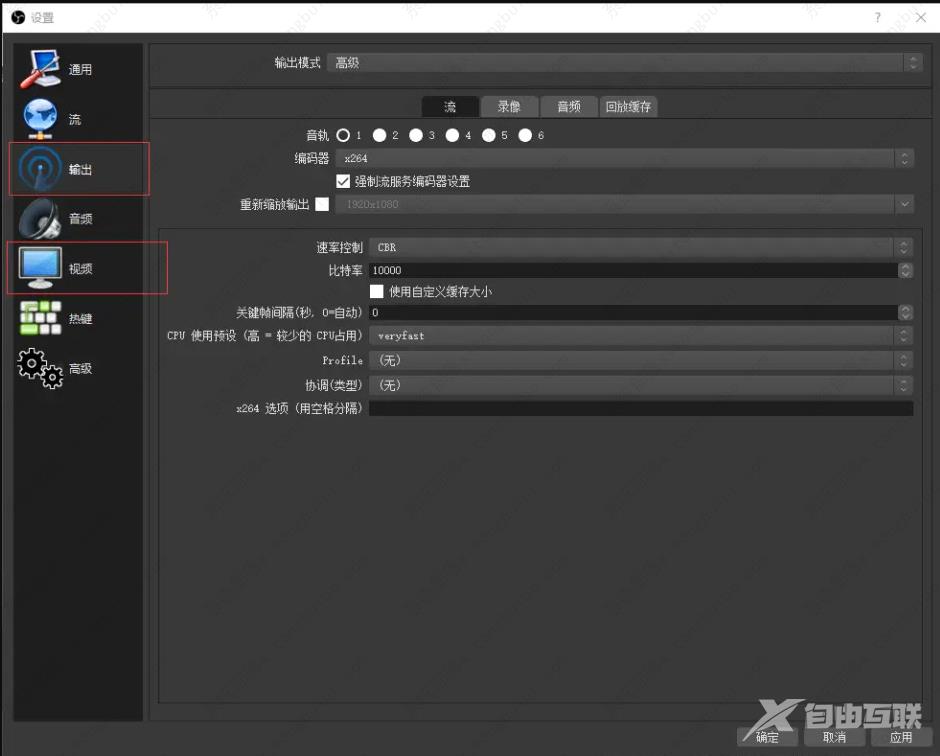Switch to the 录像 recording tab

pyautogui.click(x=509, y=107)
